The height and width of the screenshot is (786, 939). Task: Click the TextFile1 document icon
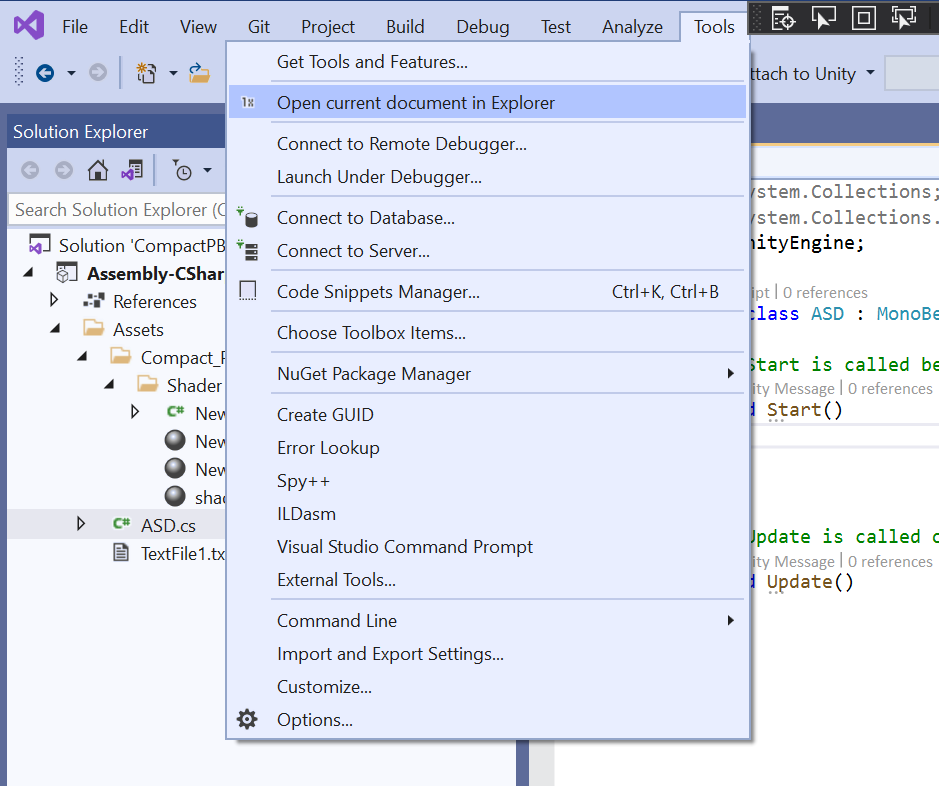click(121, 552)
